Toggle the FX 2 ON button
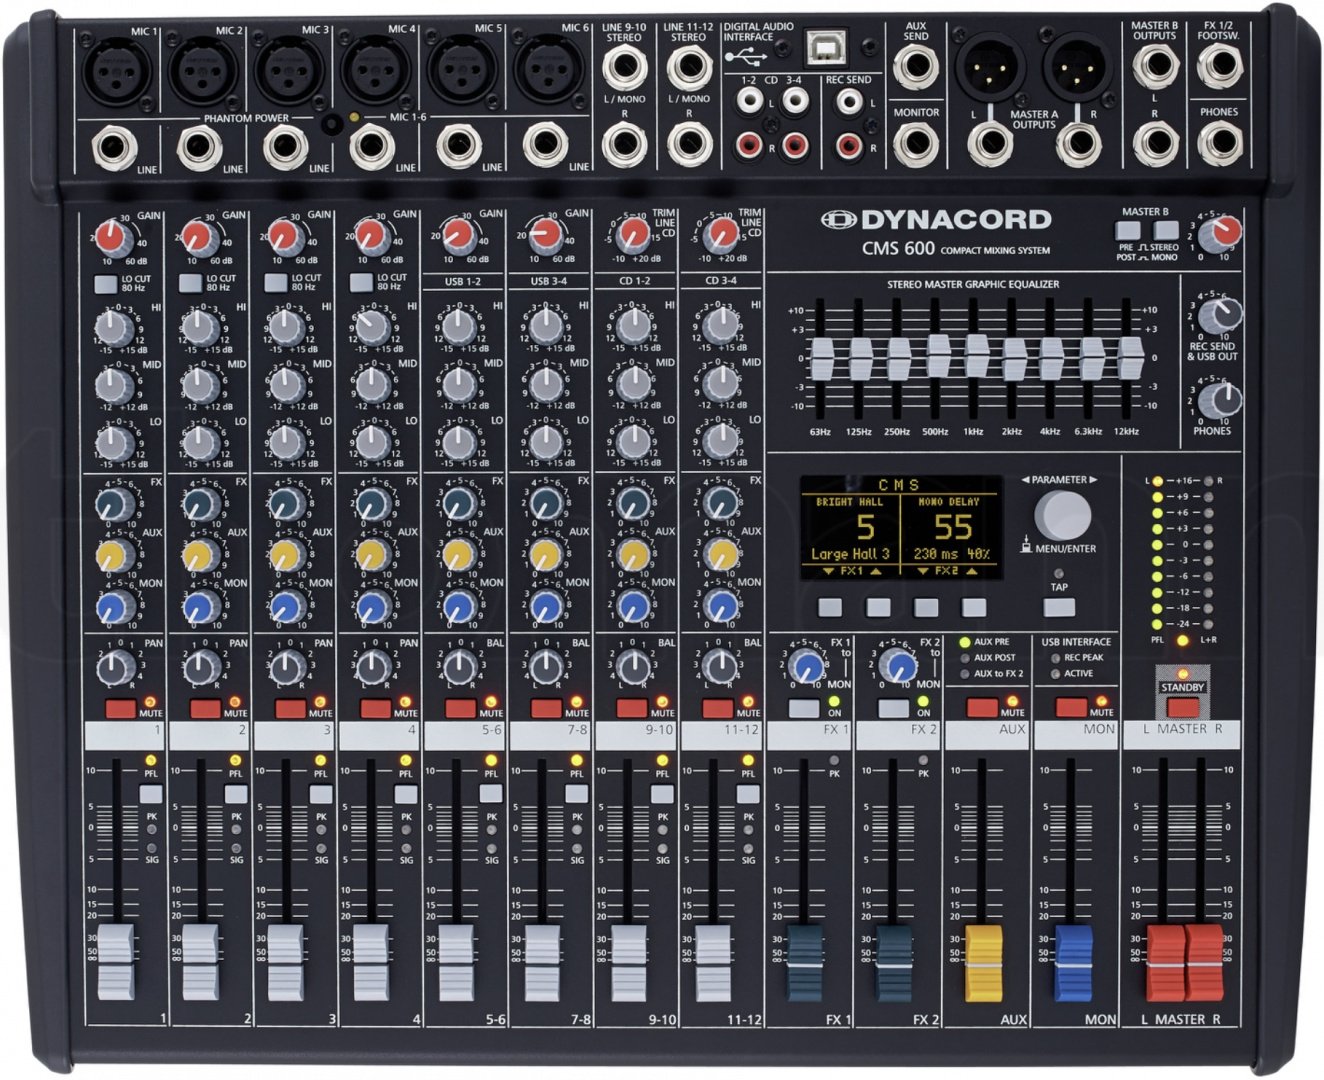Viewport: 1324px width, 1080px height. tap(893, 708)
